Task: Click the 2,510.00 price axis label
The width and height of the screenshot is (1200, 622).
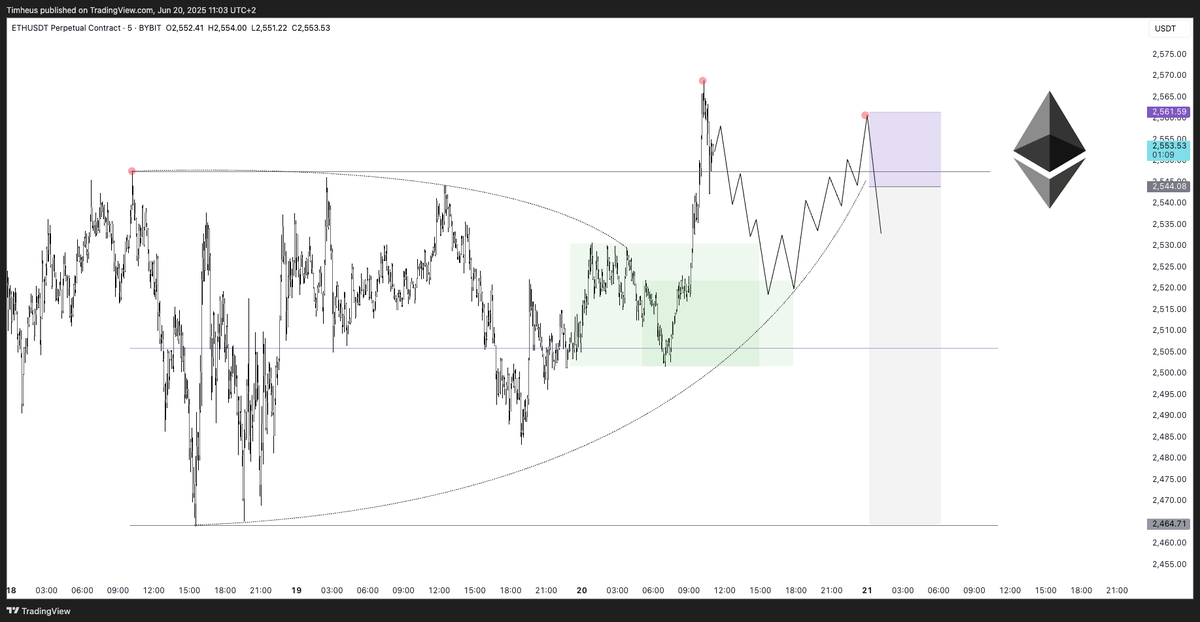Action: point(1169,330)
